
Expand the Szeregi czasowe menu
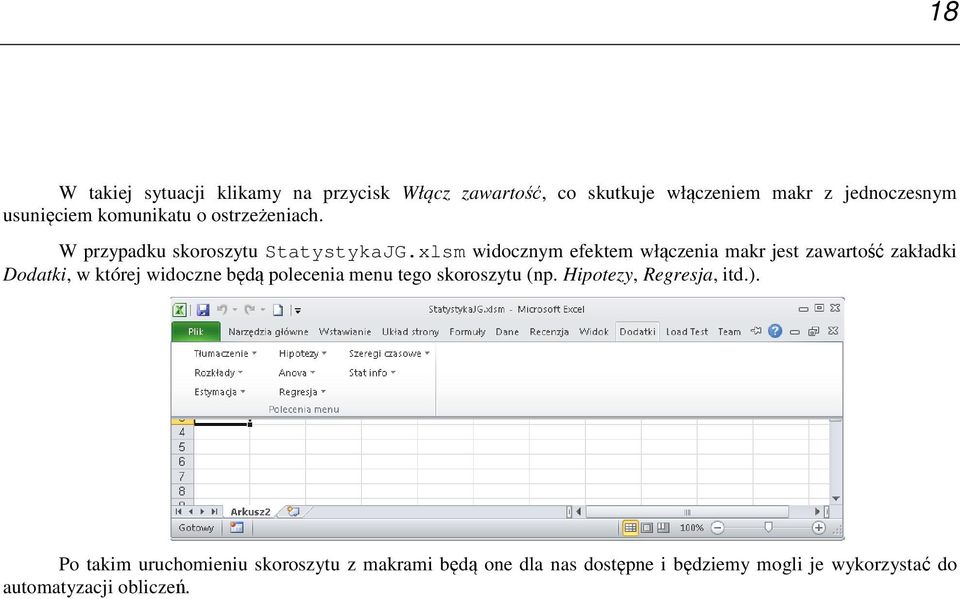[389, 353]
